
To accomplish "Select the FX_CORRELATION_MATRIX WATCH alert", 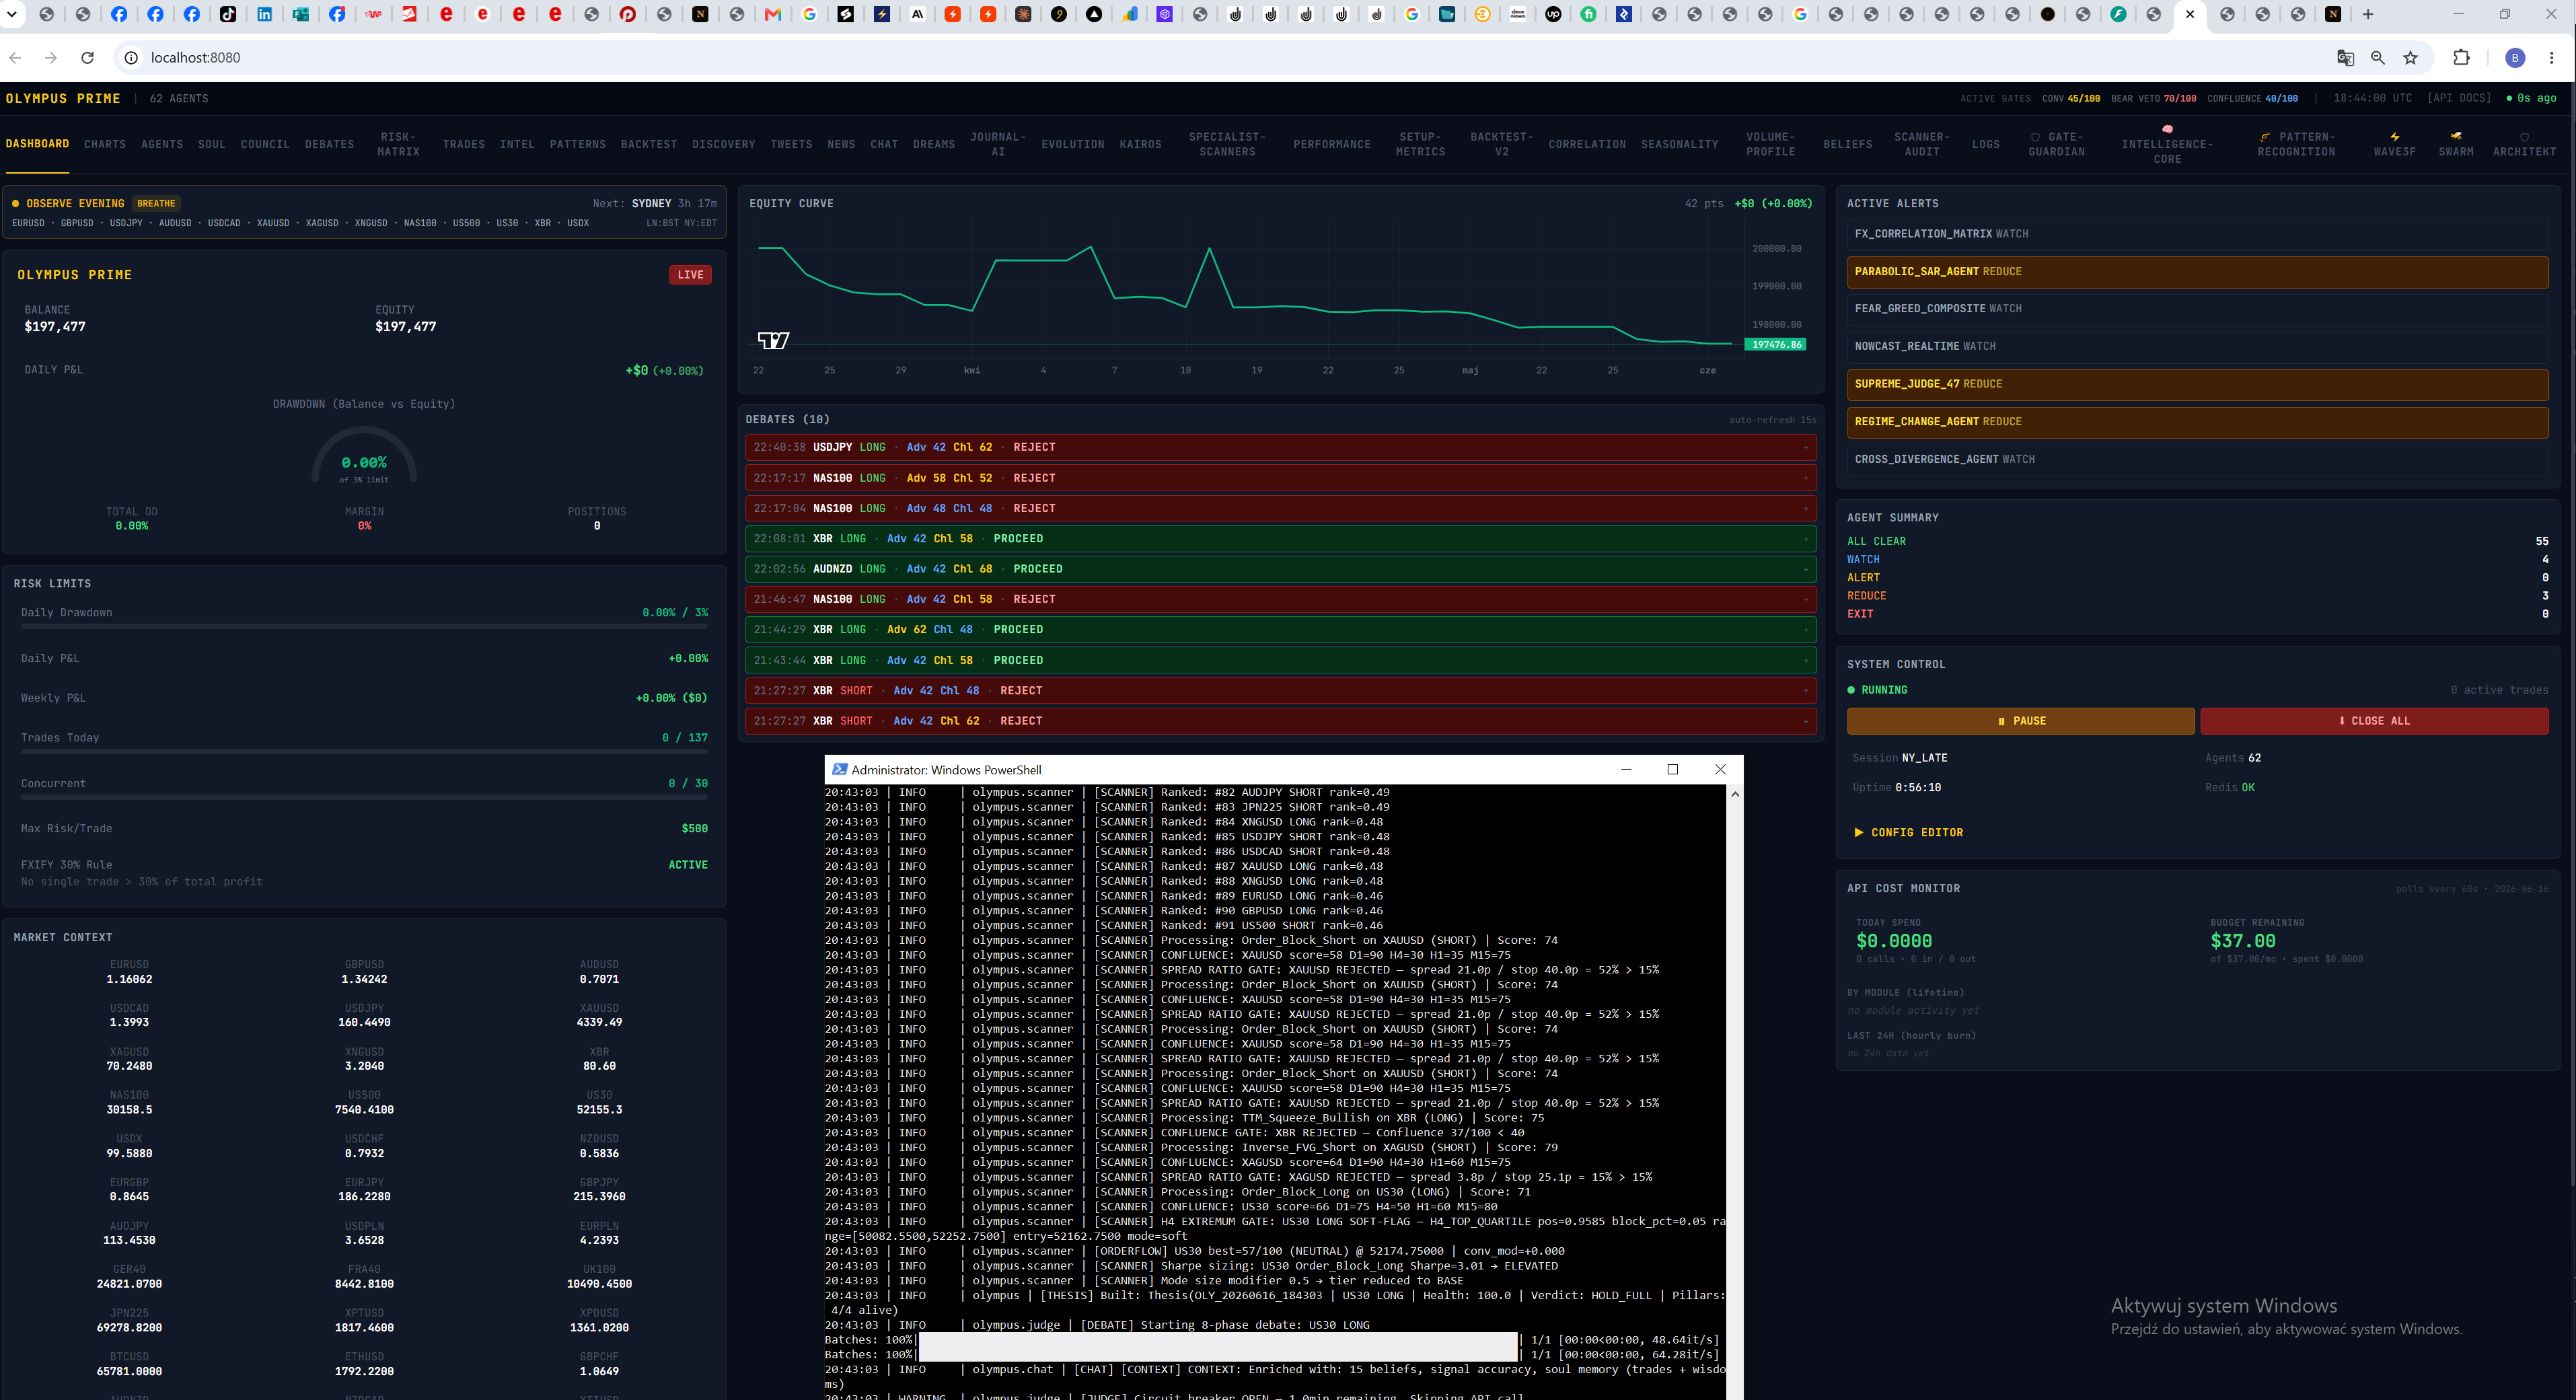I will (x=2197, y=234).
